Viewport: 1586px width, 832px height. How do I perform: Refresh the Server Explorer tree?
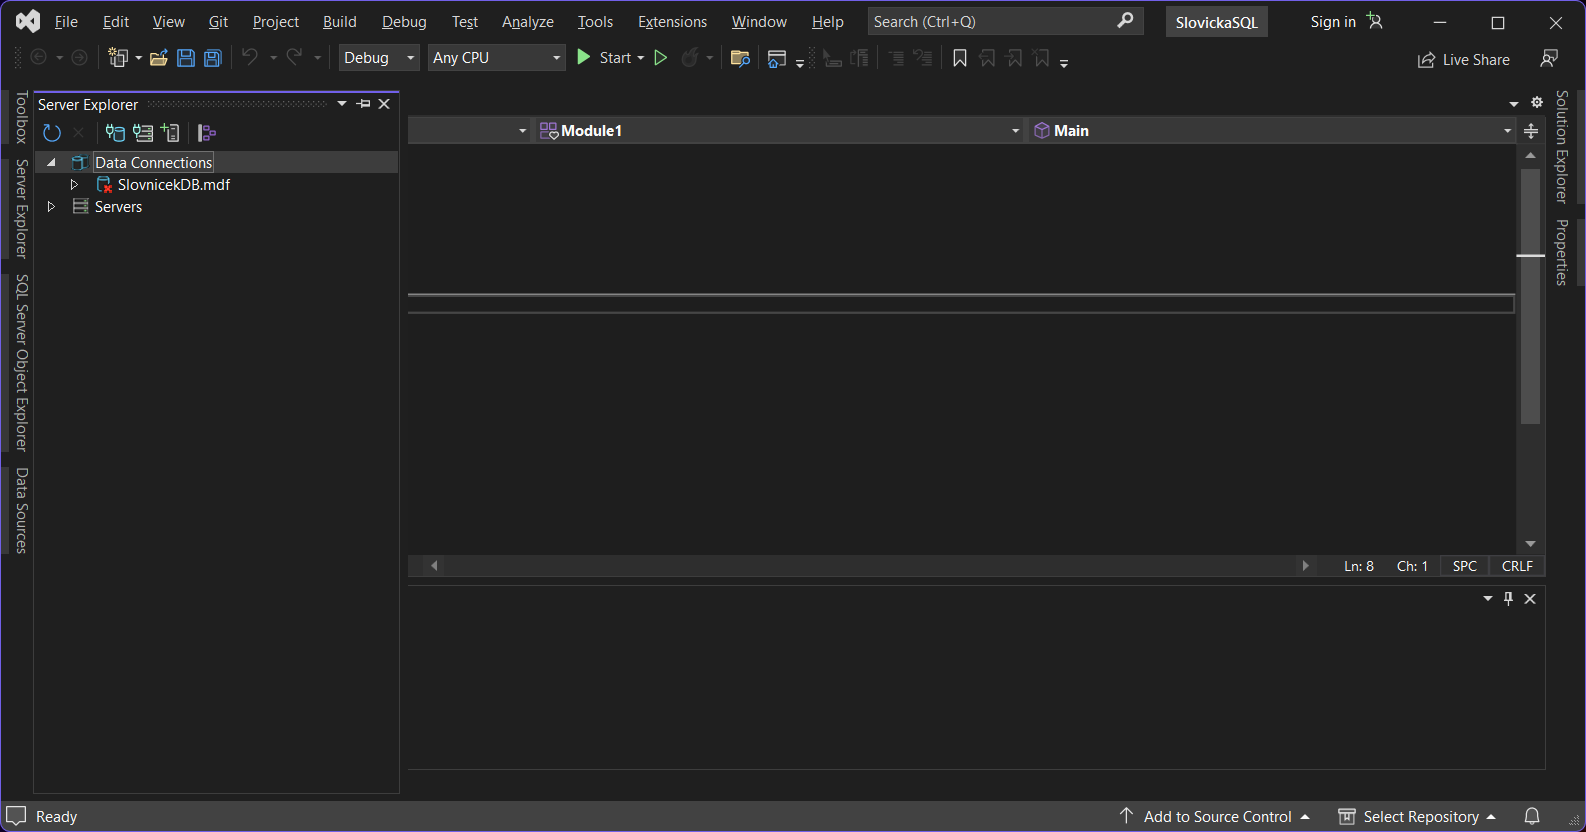click(52, 133)
